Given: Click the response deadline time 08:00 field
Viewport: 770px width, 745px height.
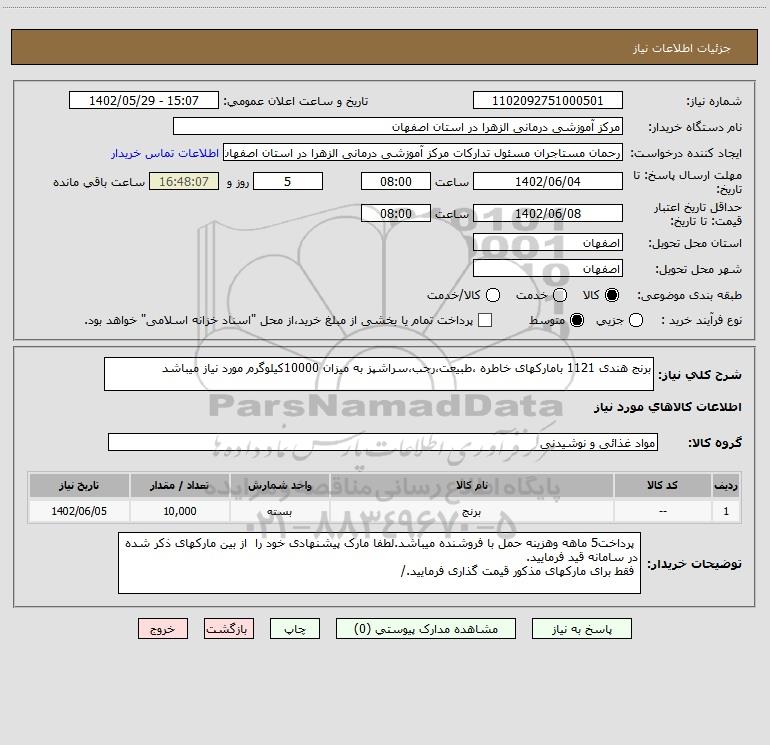Looking at the screenshot, I should tap(396, 181).
